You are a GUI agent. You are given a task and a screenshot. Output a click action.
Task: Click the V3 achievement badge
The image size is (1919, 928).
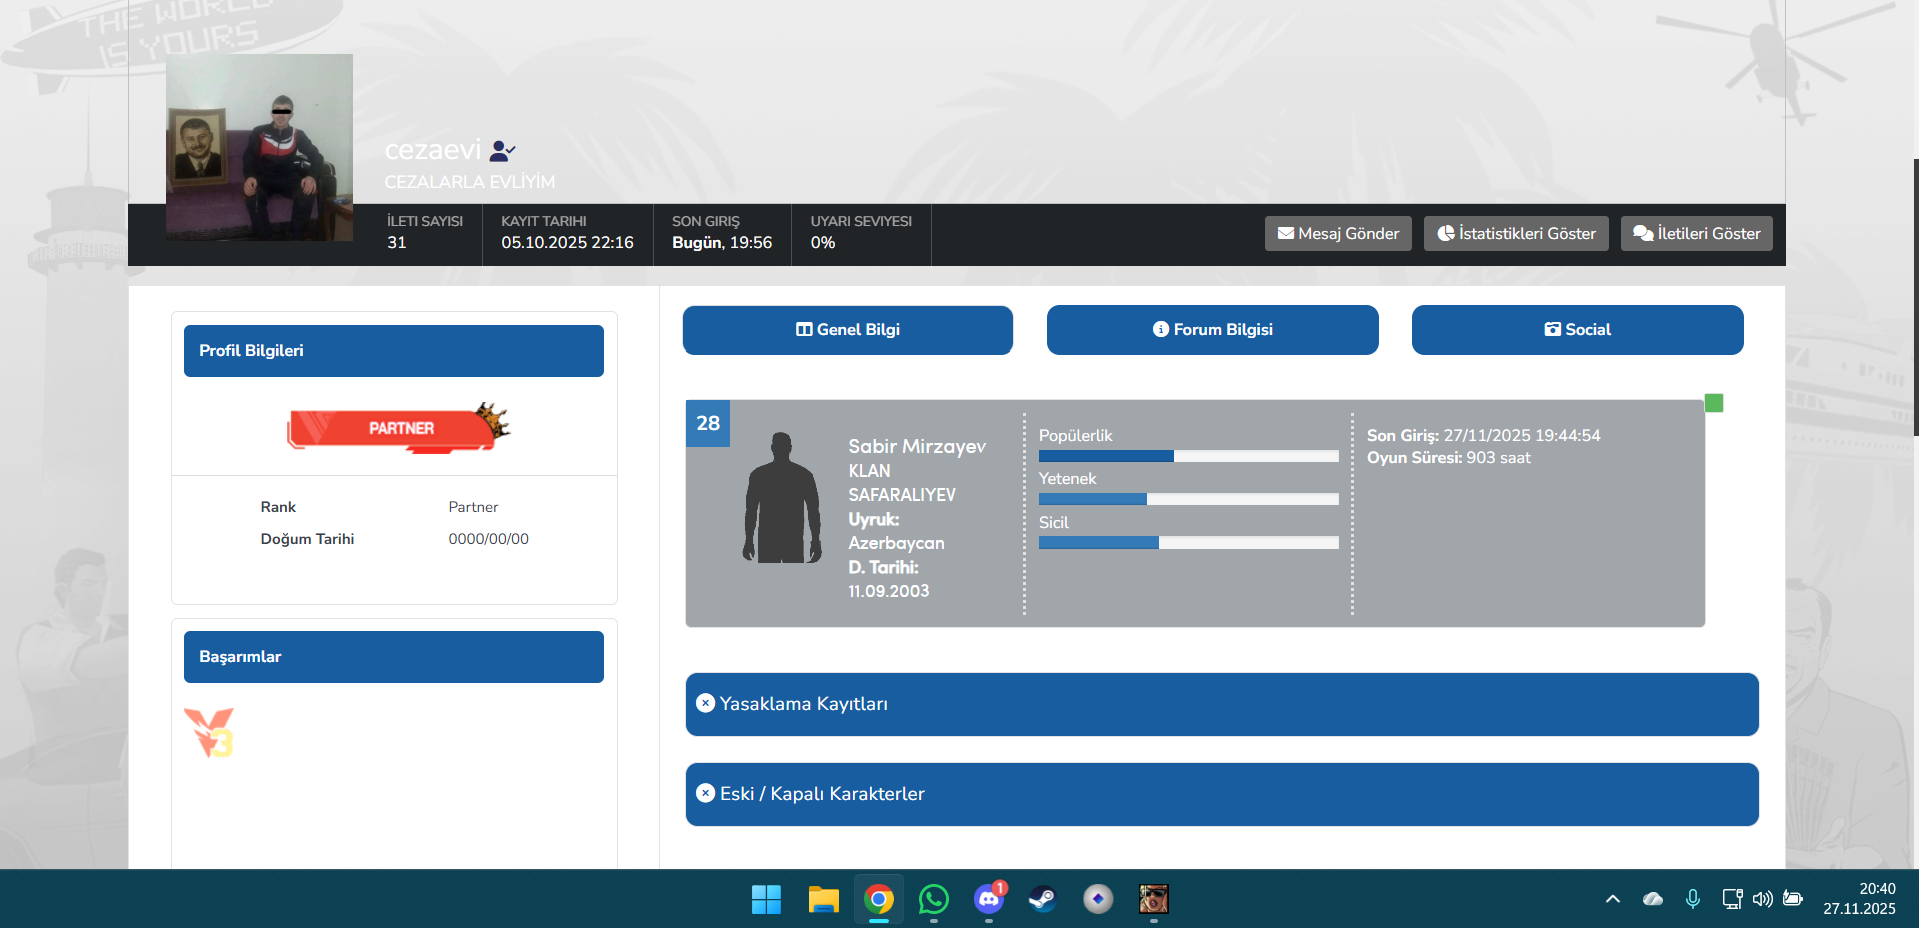[x=210, y=733]
